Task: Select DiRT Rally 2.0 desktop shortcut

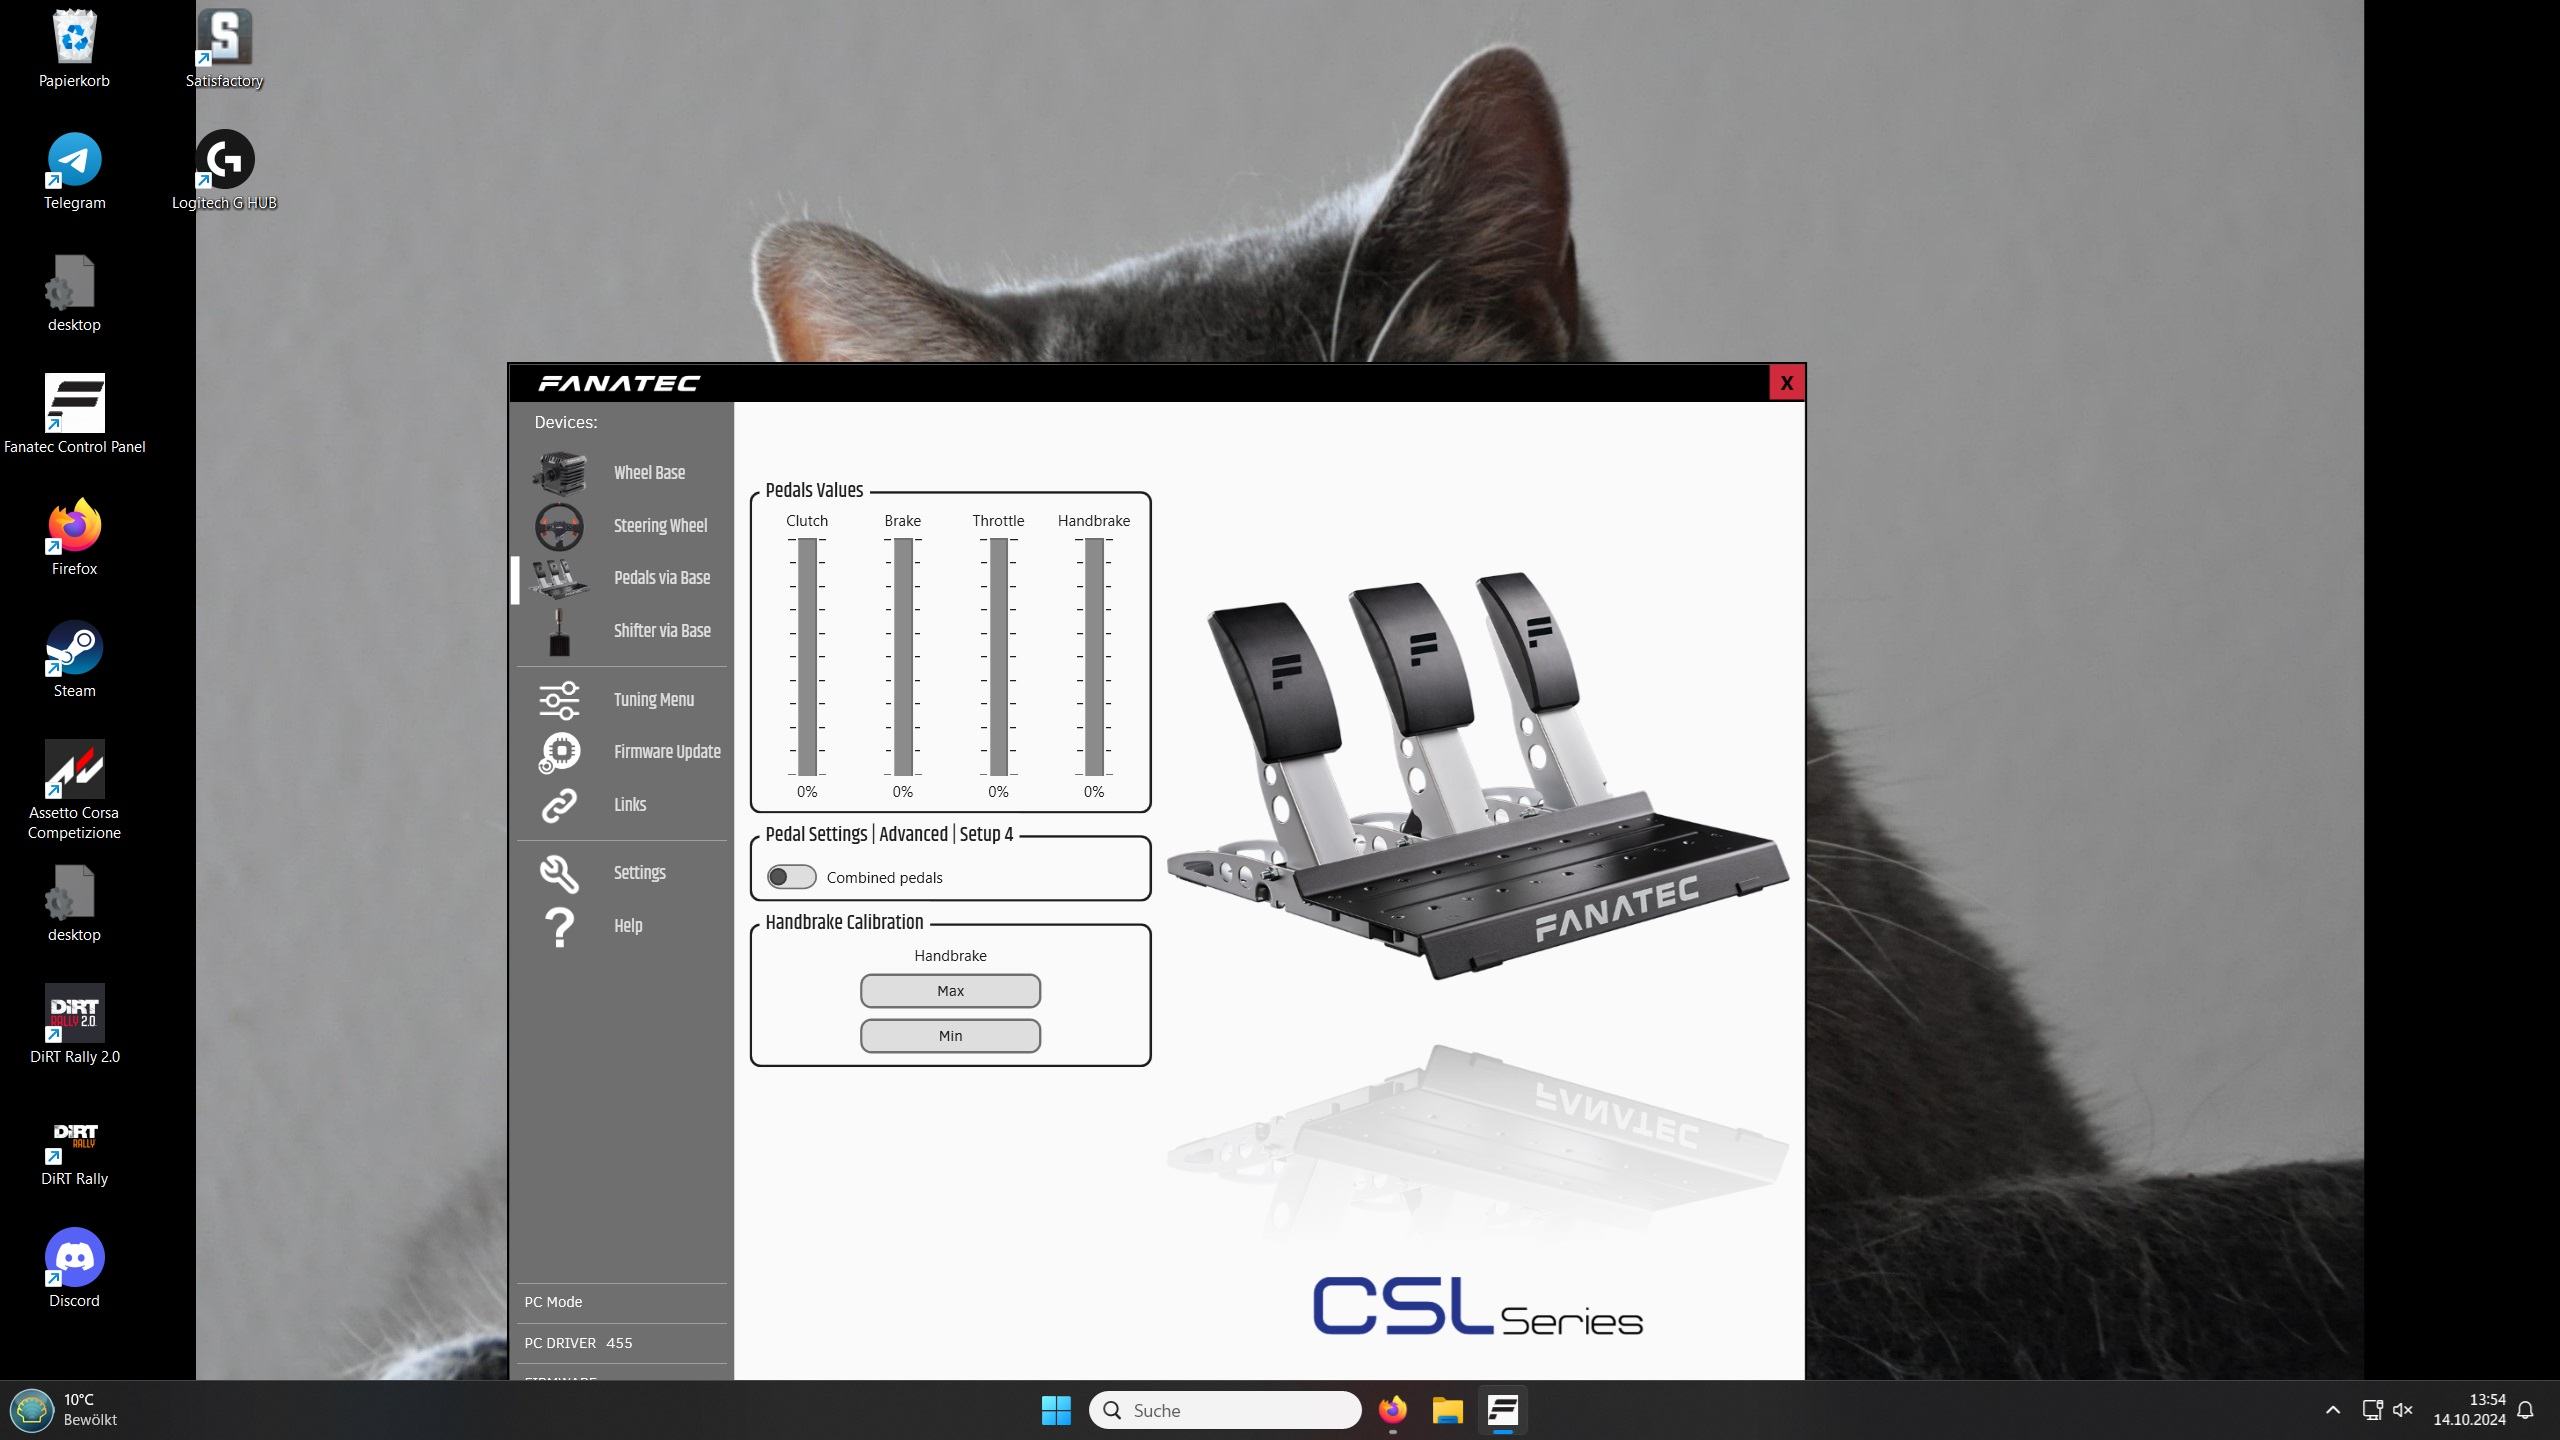Action: (x=74, y=1025)
